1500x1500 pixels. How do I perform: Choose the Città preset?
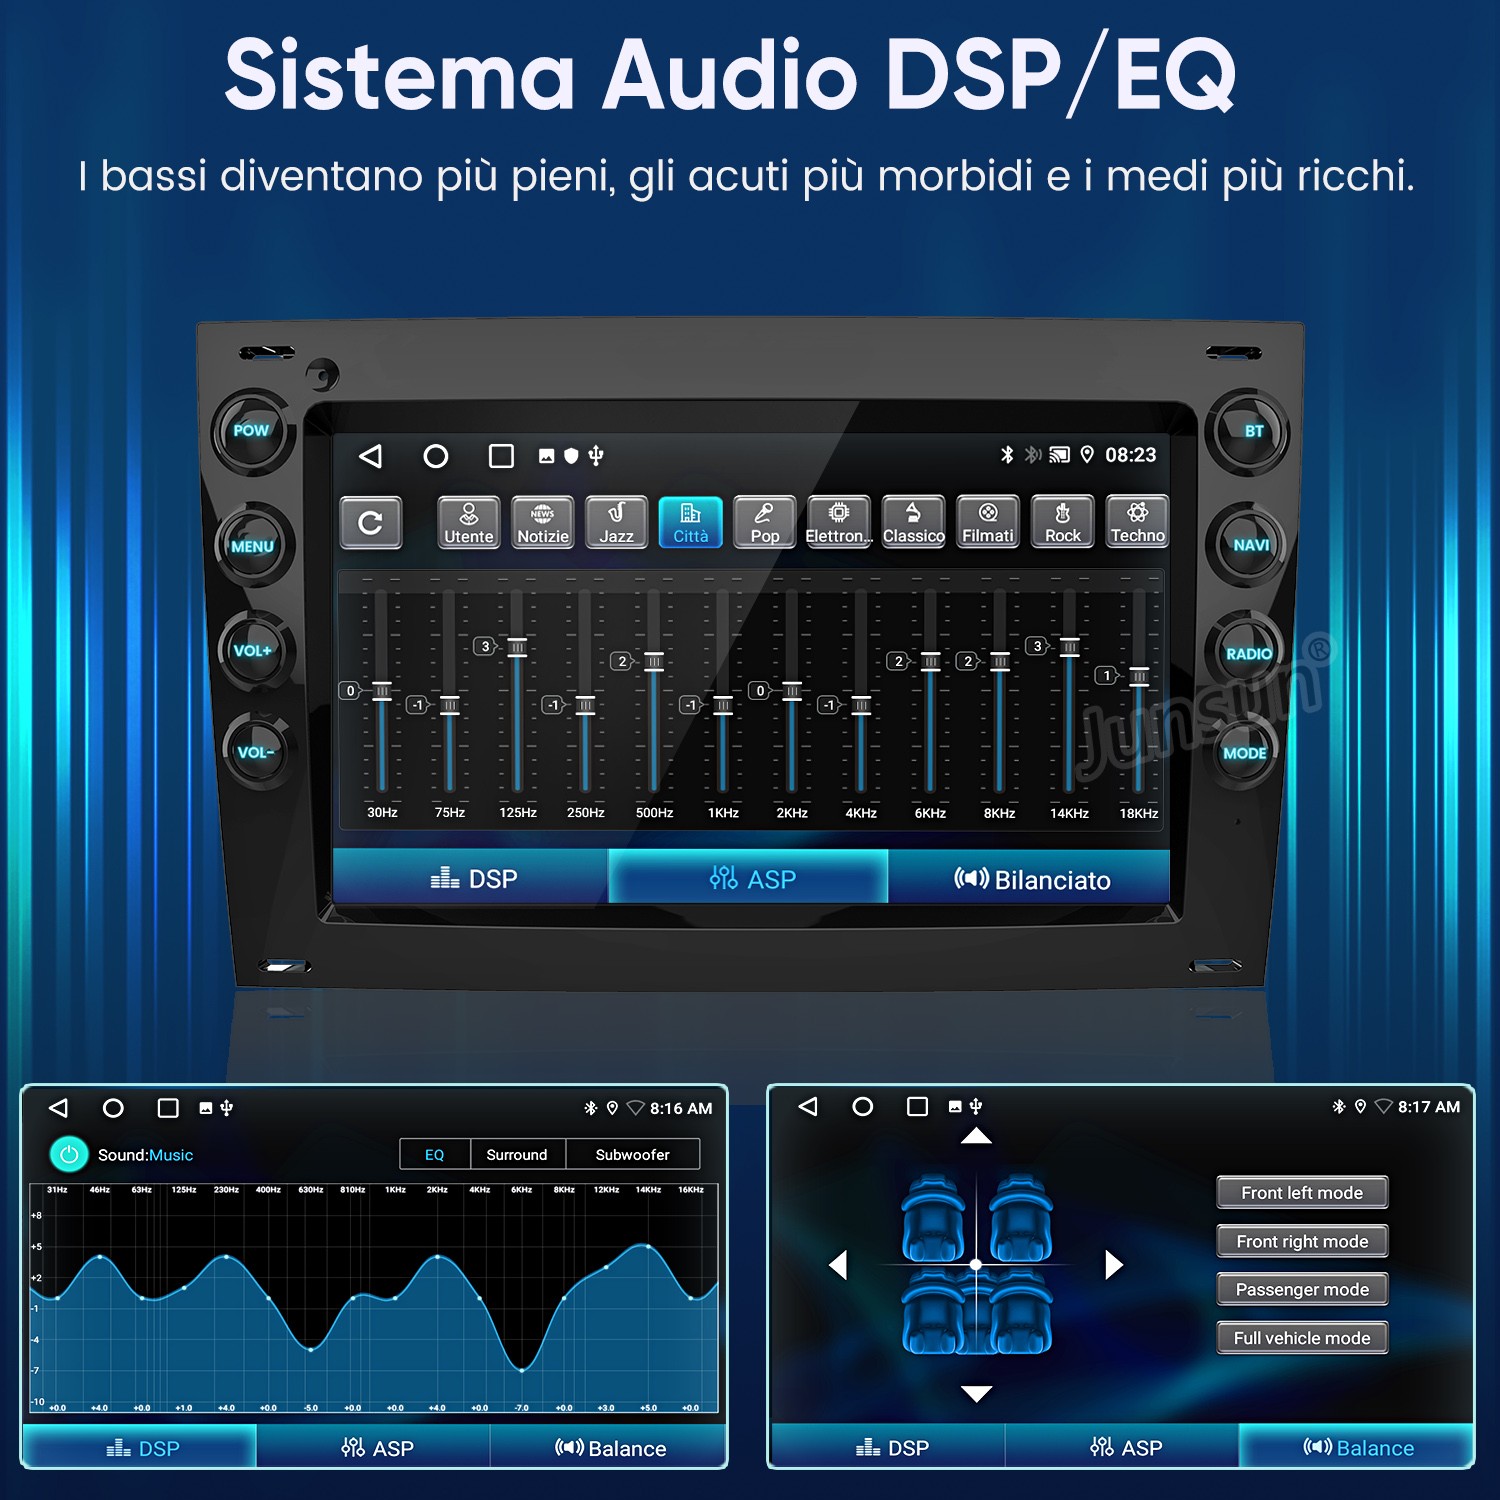point(691,522)
